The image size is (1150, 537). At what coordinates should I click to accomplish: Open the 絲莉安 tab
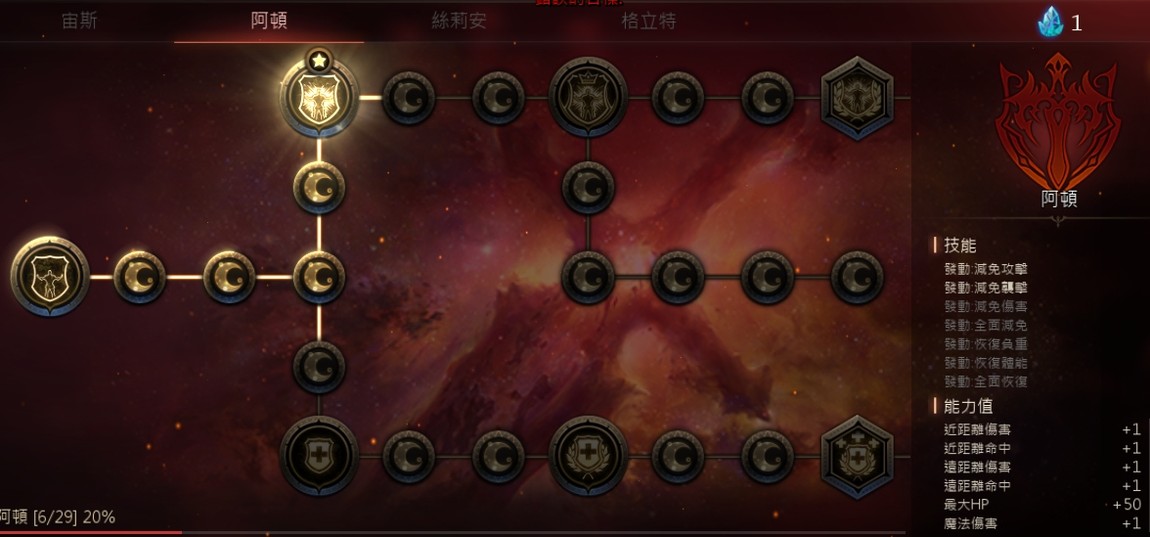459,21
